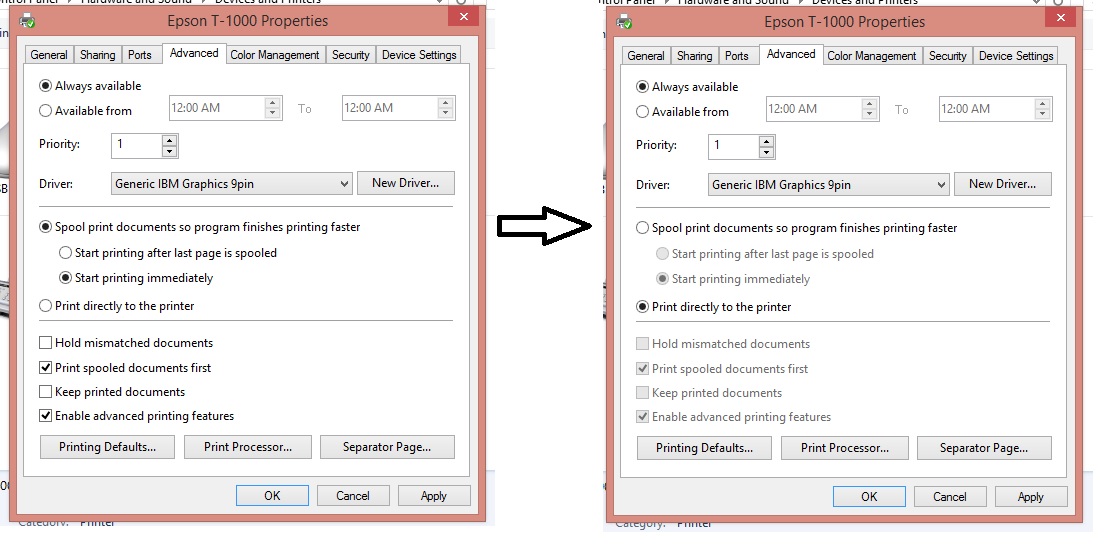
Task: Open Printing Defaults in left dialog
Action: [x=107, y=447]
